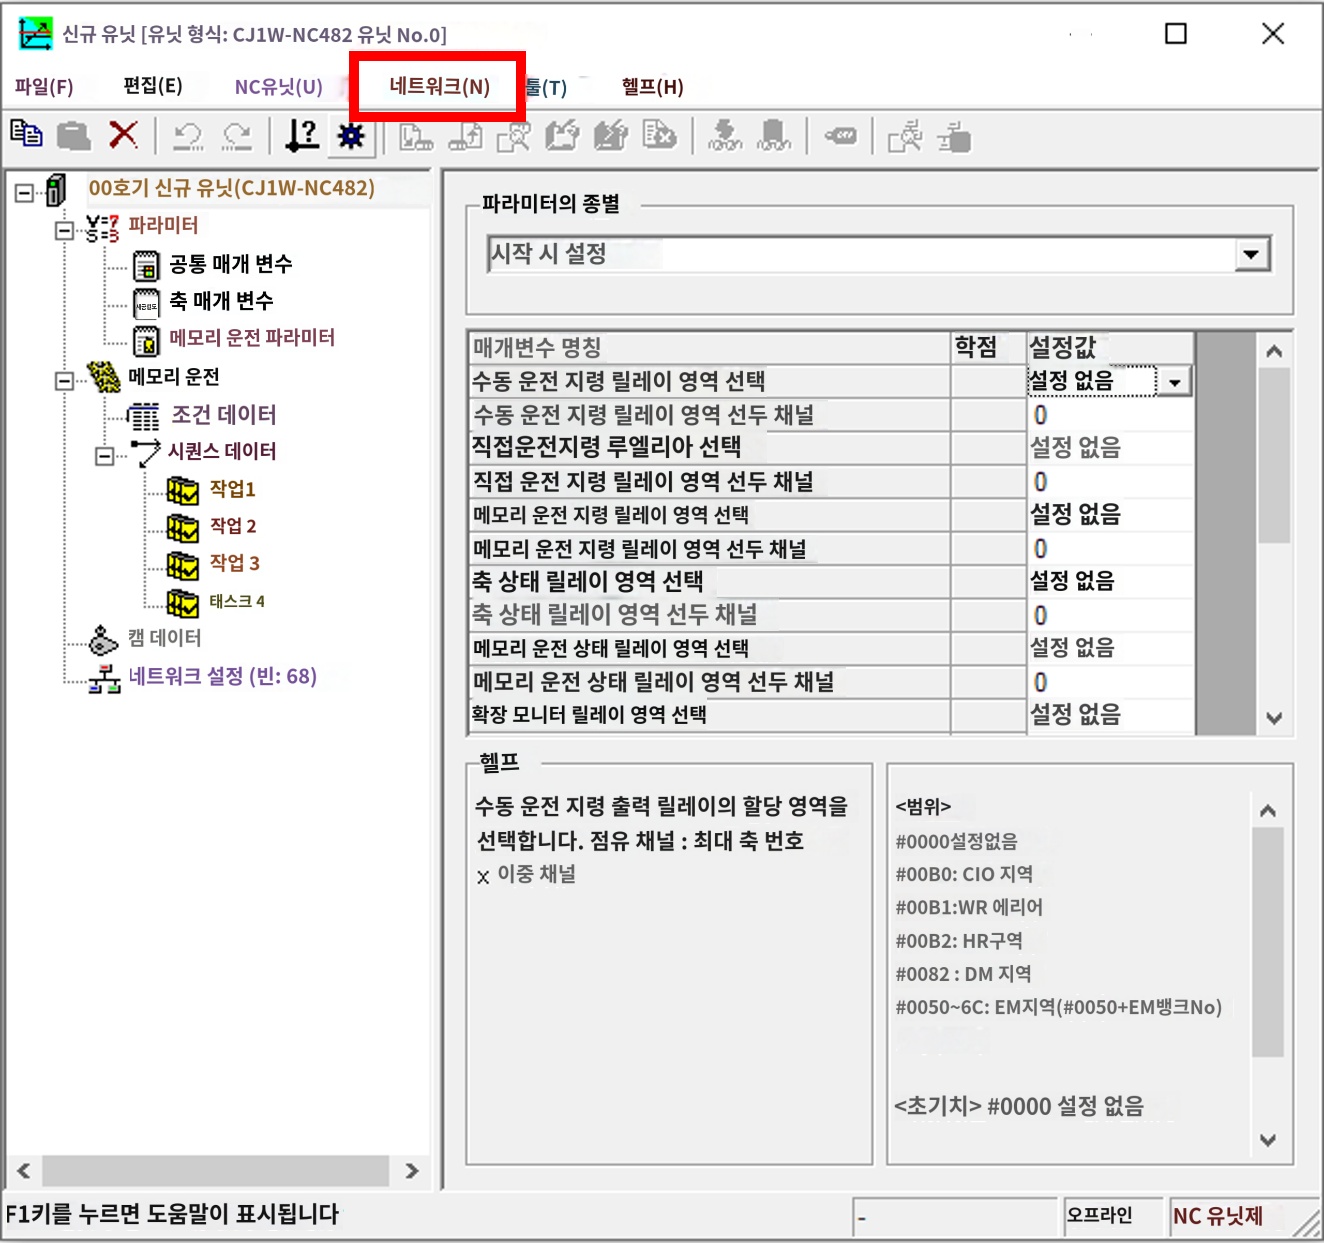Click the help range panel scroll-down arrow
Image resolution: width=1324 pixels, height=1243 pixels.
pos(1268,1139)
